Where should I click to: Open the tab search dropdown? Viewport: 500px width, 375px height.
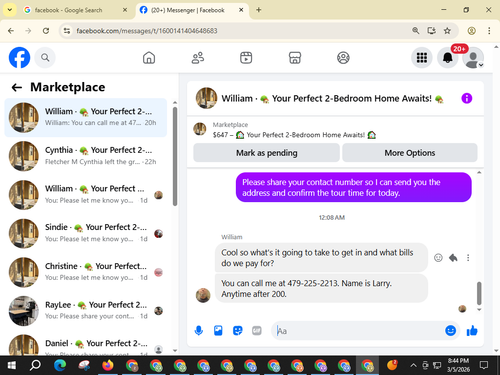(x=10, y=10)
